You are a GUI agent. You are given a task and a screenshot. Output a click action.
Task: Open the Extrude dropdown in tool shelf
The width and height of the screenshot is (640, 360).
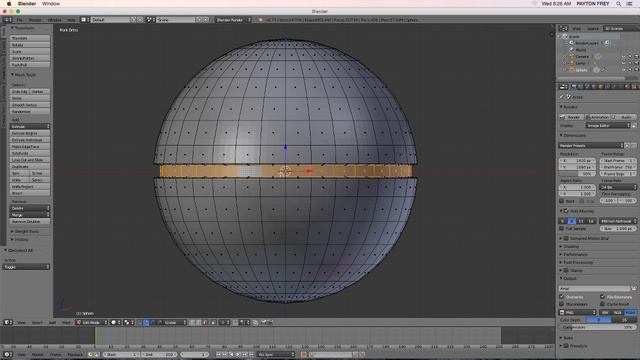point(30,127)
